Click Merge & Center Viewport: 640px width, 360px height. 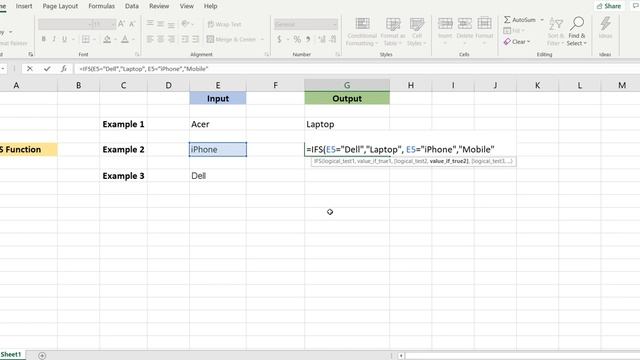coord(231,39)
